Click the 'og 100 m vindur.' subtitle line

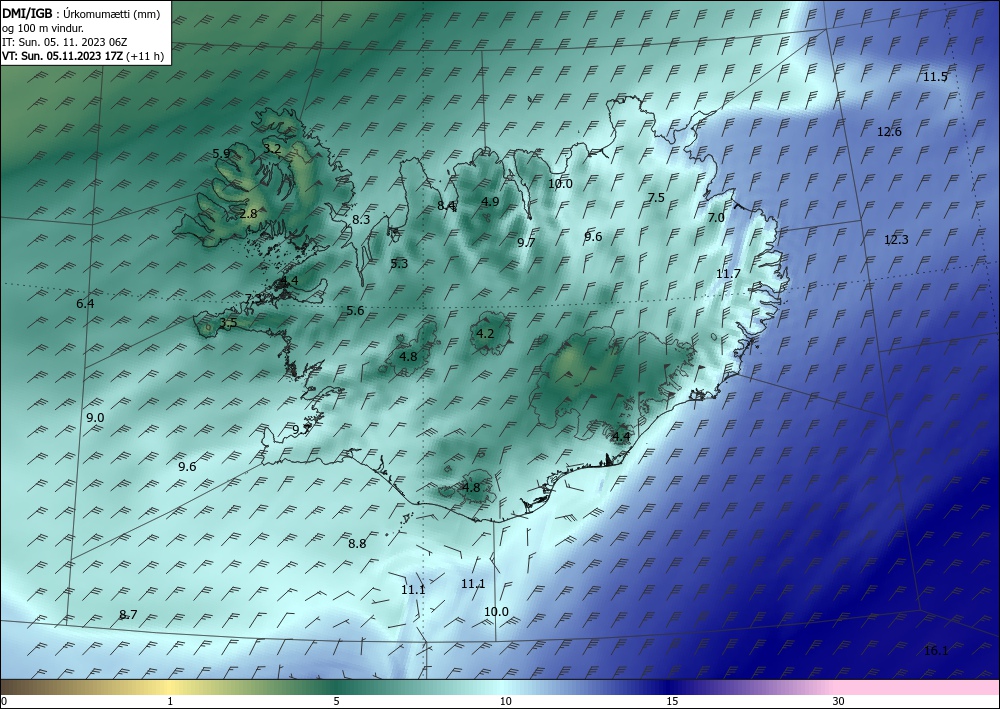43,28
